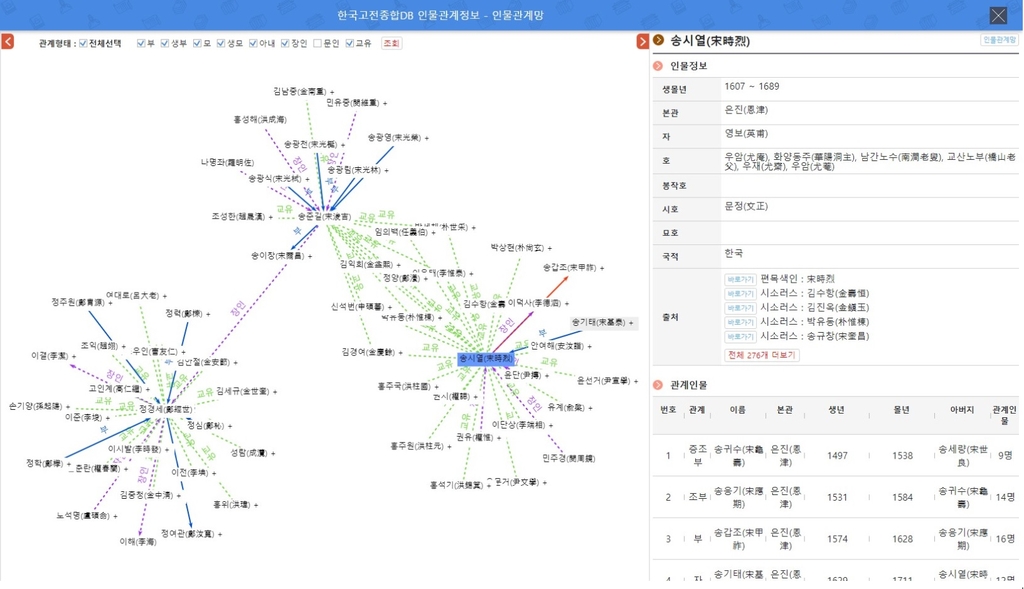The height and width of the screenshot is (589, 1024).
Task: Uncheck the 교유 relation checkbox
Action: 349,44
